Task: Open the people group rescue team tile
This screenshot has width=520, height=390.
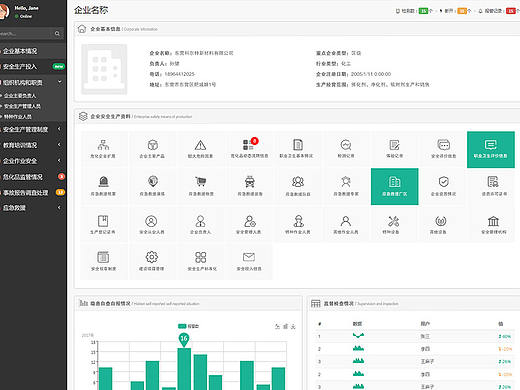Action: [x=298, y=186]
